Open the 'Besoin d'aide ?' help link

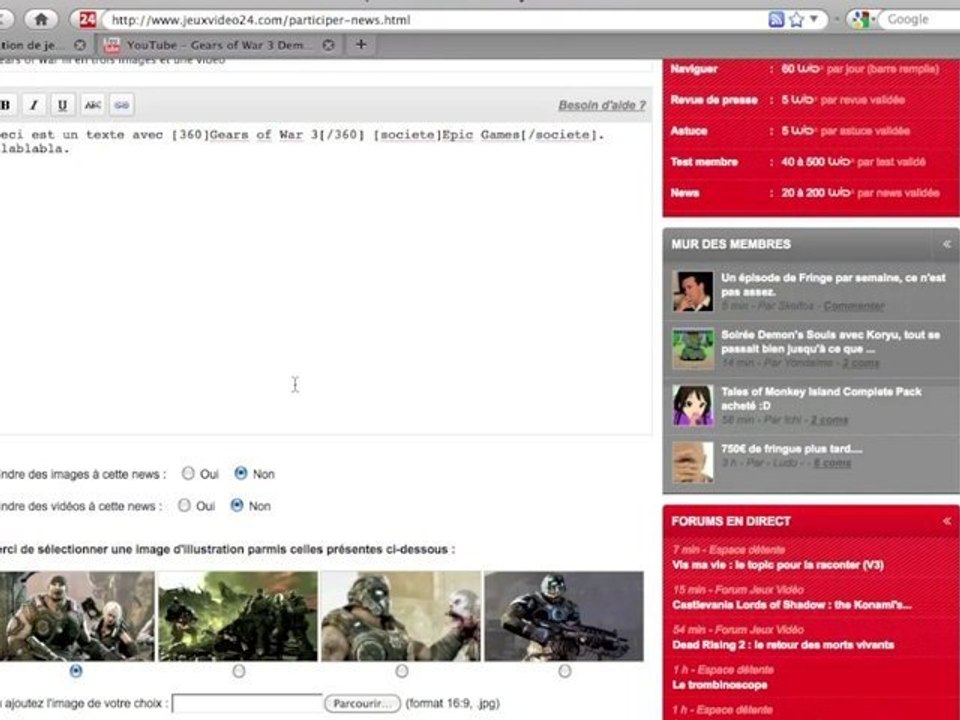click(x=602, y=105)
